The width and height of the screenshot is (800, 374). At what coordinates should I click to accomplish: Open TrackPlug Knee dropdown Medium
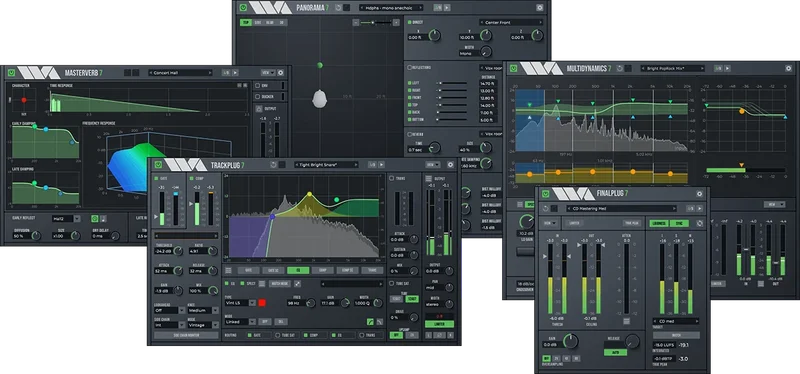[x=202, y=310]
